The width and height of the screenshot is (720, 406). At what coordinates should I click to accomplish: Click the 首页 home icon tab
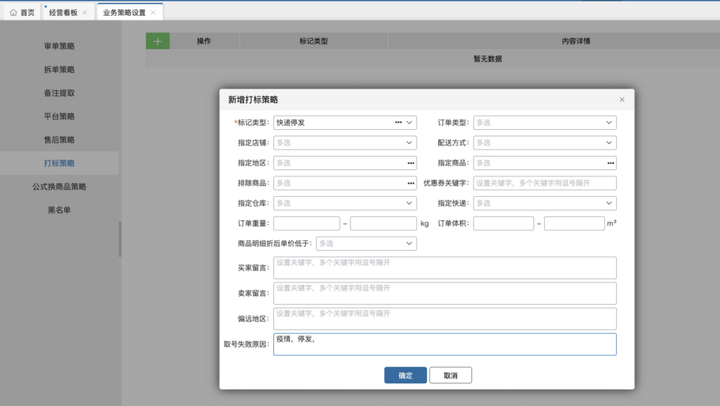point(22,12)
